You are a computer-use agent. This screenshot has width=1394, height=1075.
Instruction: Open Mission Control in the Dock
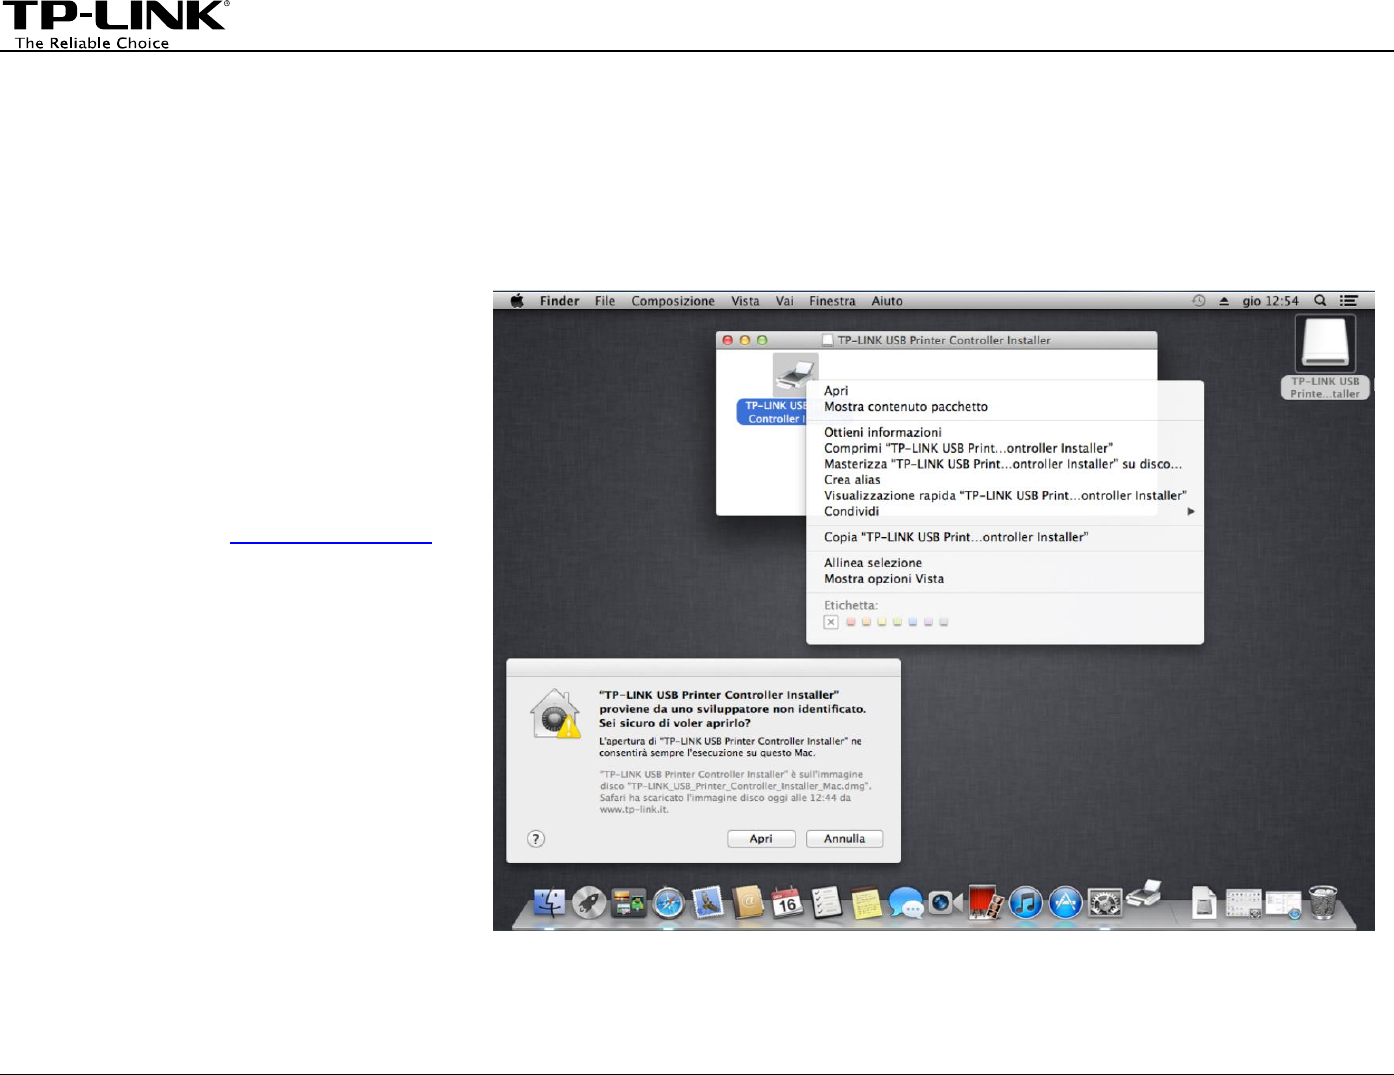(x=629, y=903)
